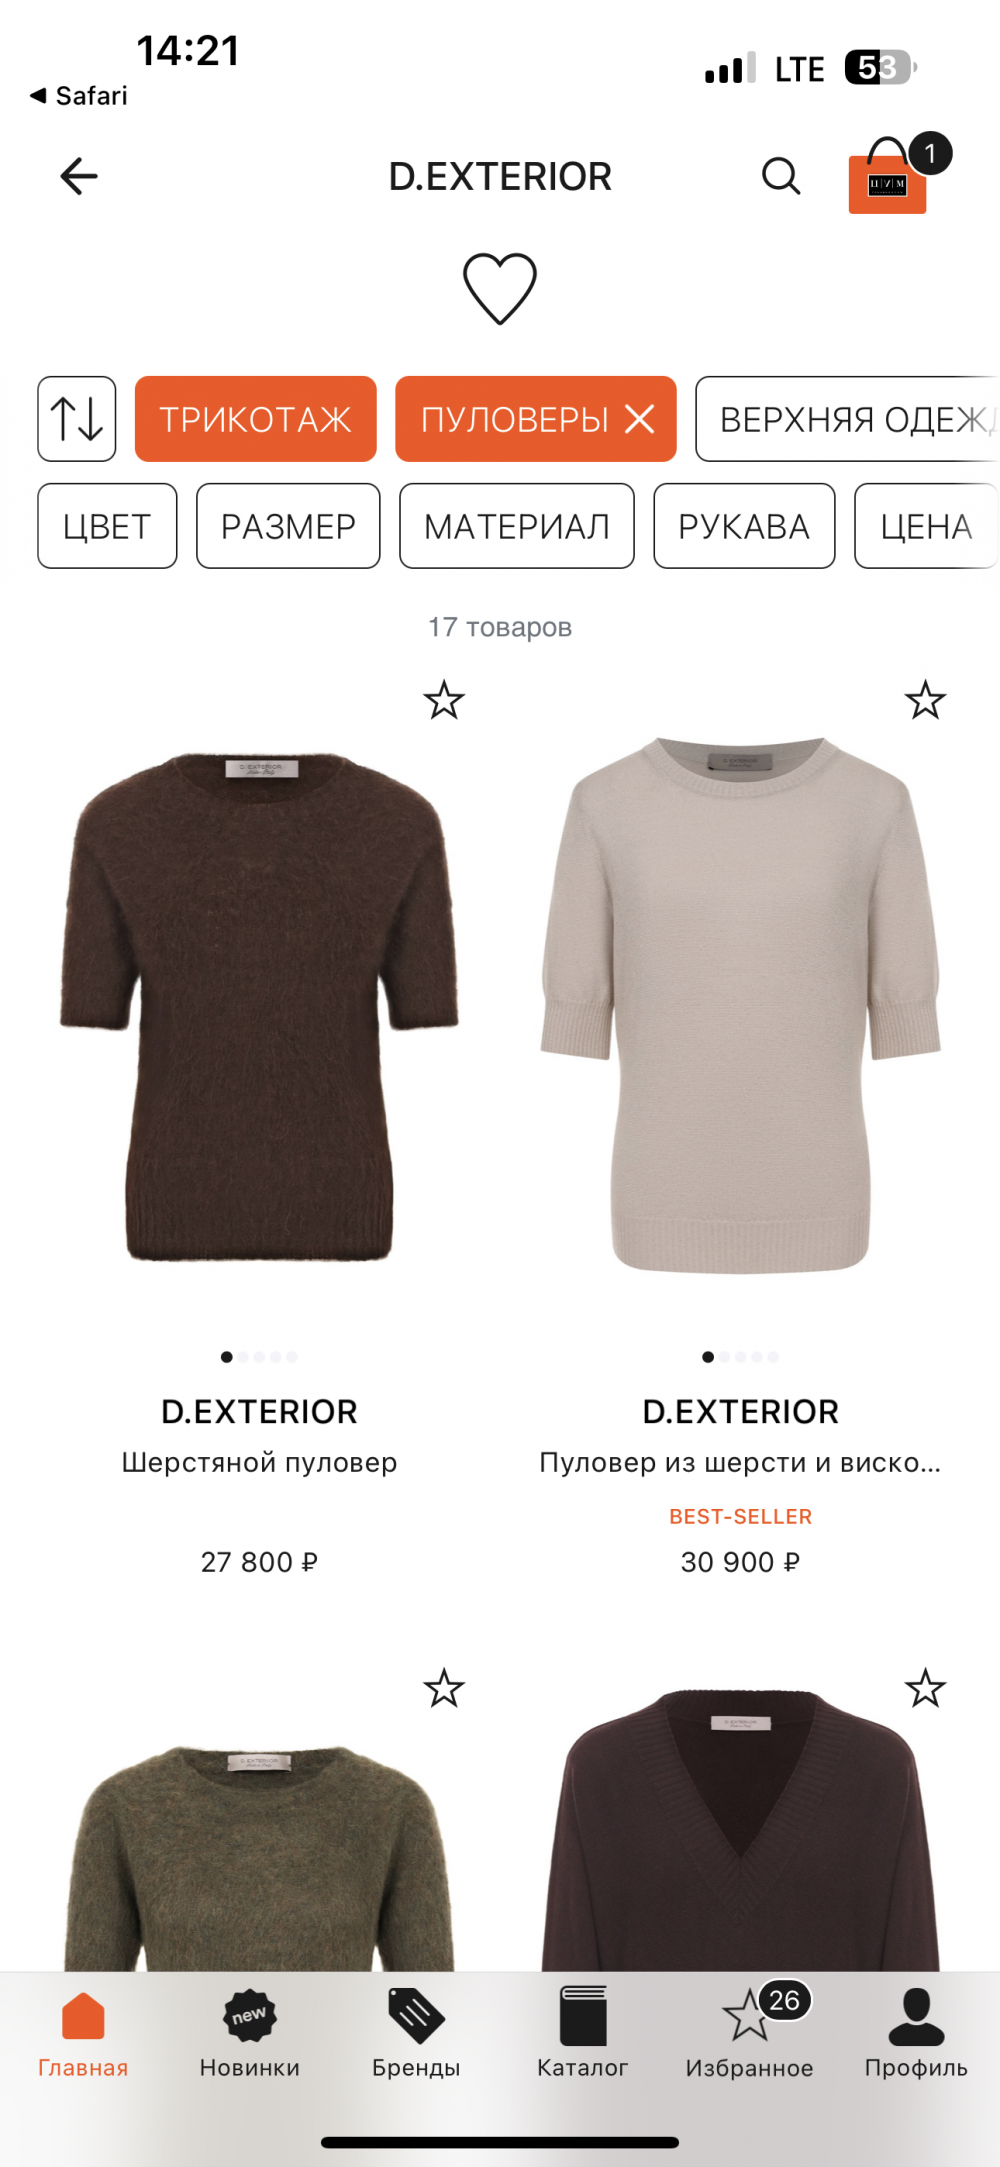
Task: Open the sort order arrows button
Action: click(x=77, y=419)
